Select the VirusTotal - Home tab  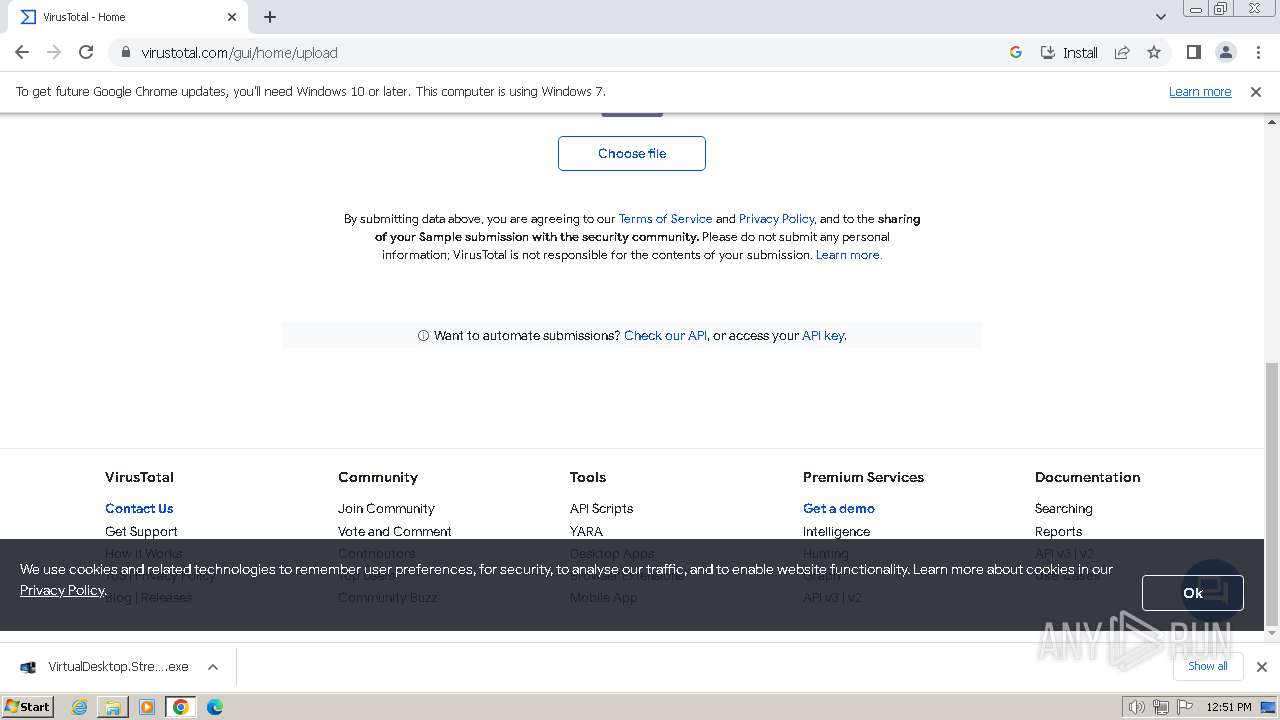(128, 17)
